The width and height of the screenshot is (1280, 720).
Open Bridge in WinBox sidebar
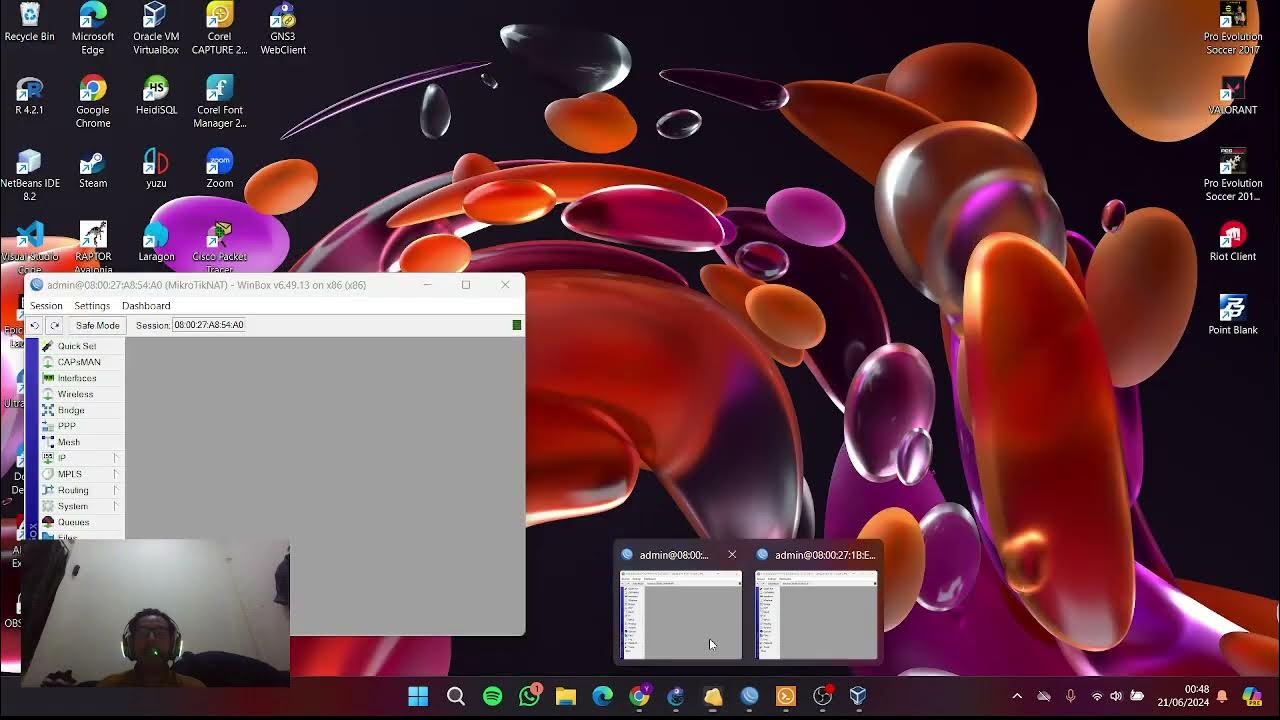tap(71, 410)
